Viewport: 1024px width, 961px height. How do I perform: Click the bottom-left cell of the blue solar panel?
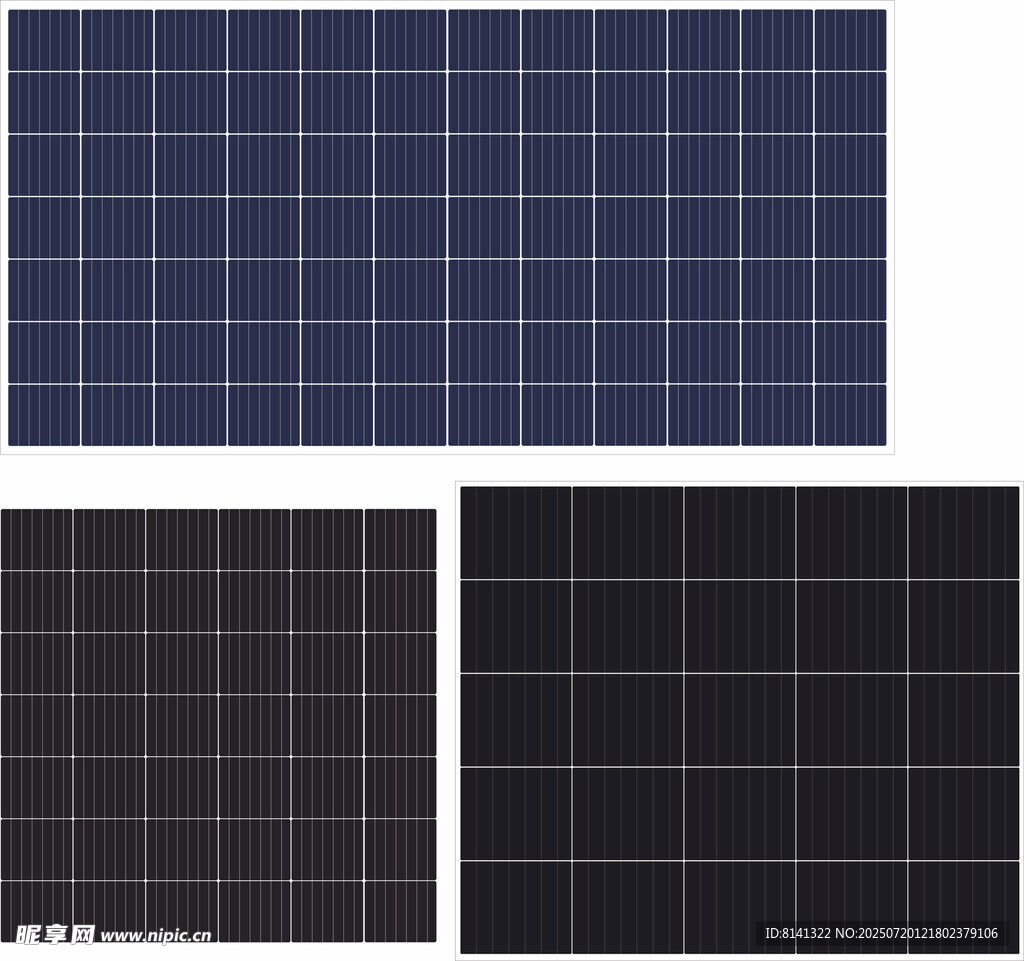(x=44, y=415)
